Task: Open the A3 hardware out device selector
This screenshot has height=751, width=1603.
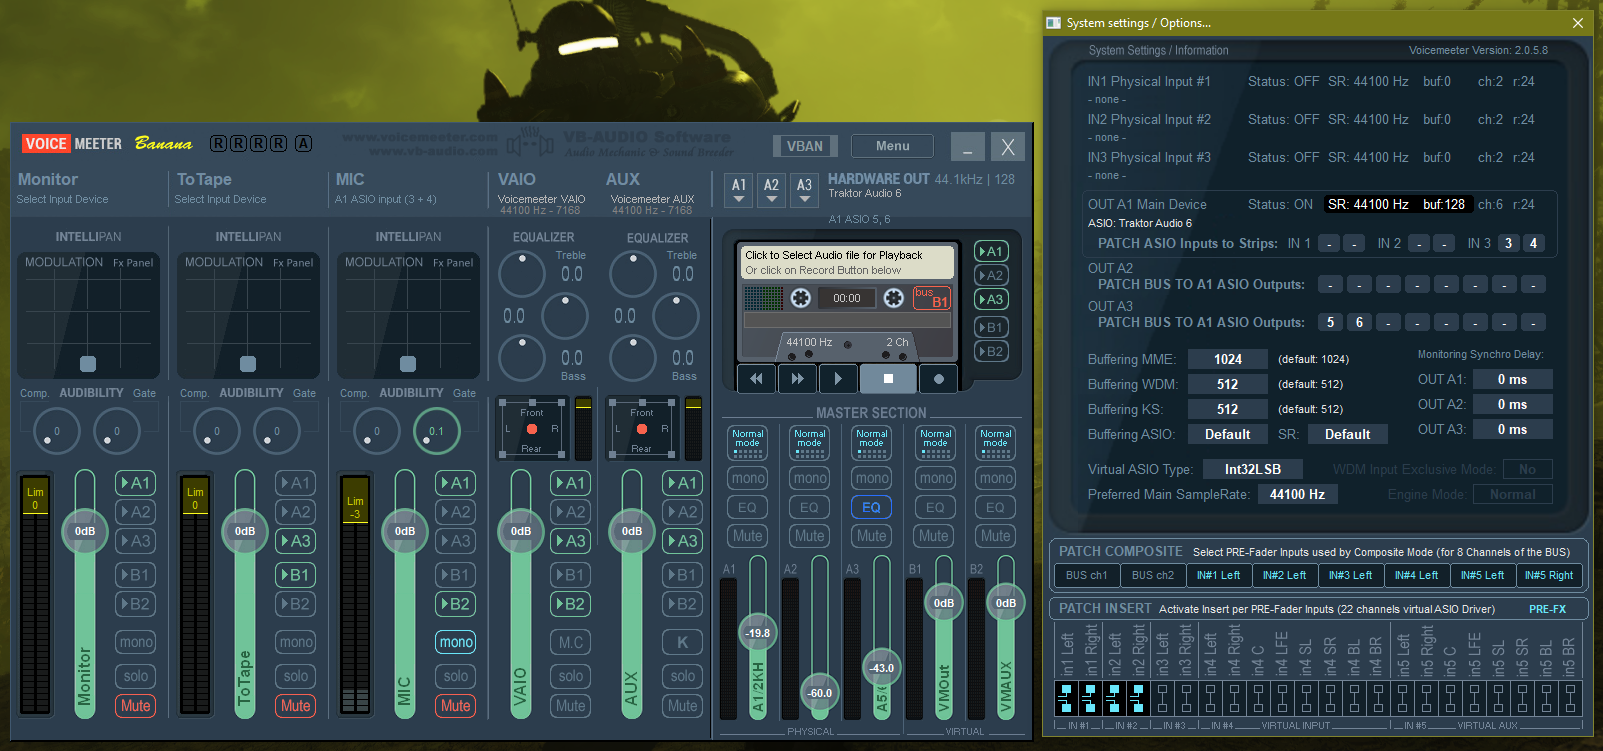Action: [804, 189]
